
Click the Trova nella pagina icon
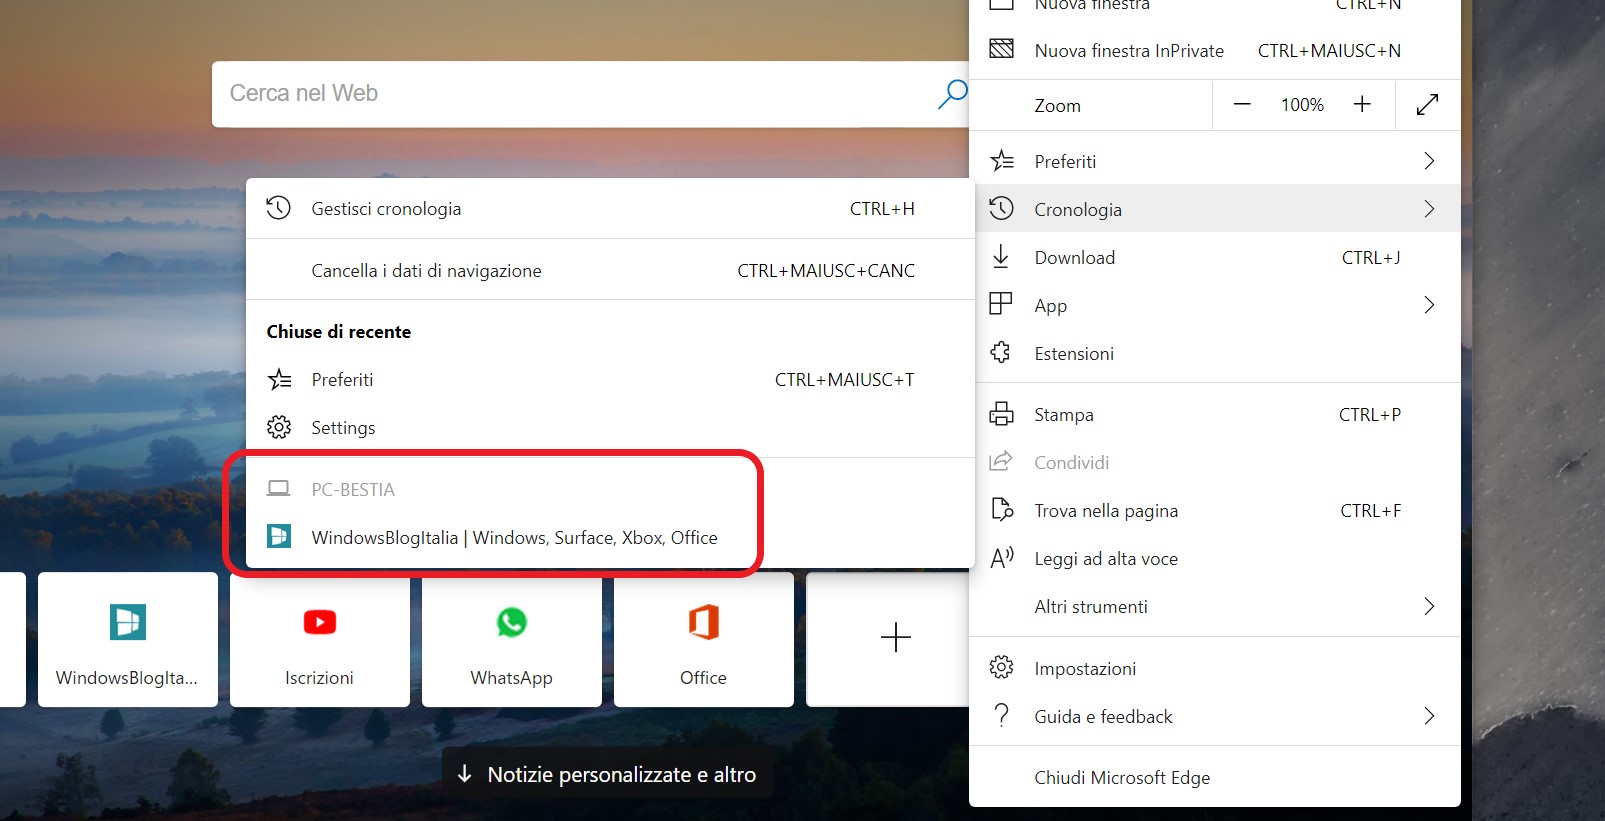click(x=1001, y=510)
